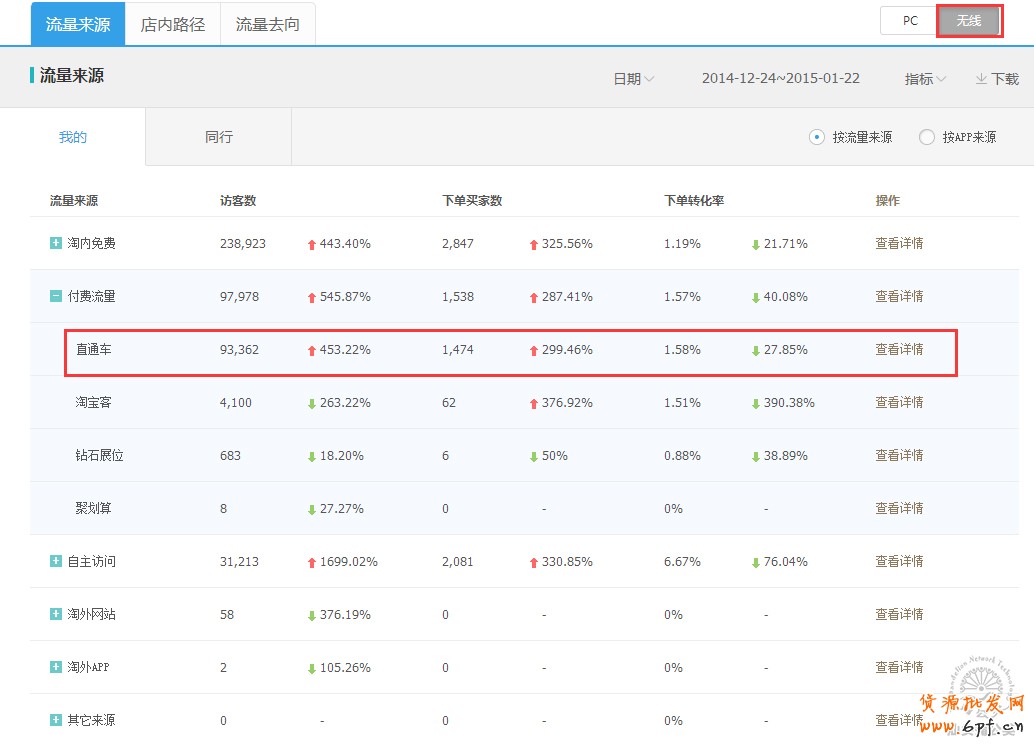The image size is (1034, 748).
Task: Switch to the PC view toggle
Action: 909,21
